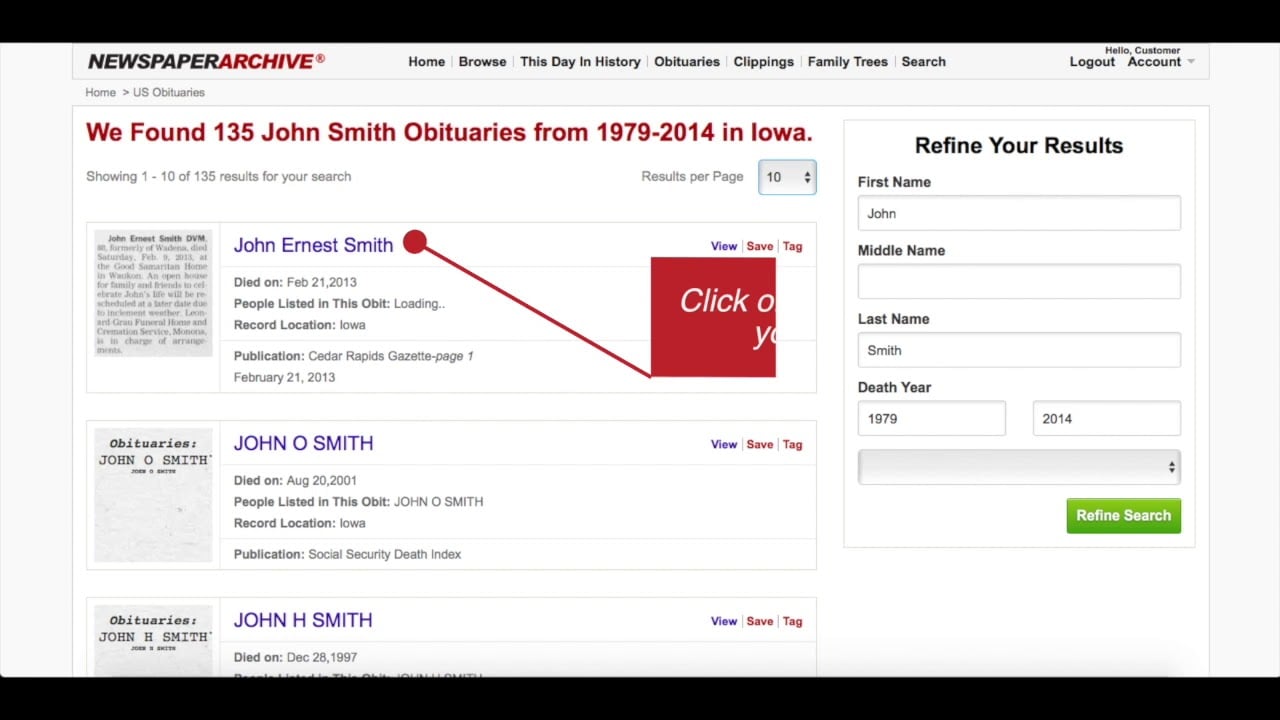
Task: Open John Ernest Smith's newspaper clipping thumbnail
Action: (152, 293)
